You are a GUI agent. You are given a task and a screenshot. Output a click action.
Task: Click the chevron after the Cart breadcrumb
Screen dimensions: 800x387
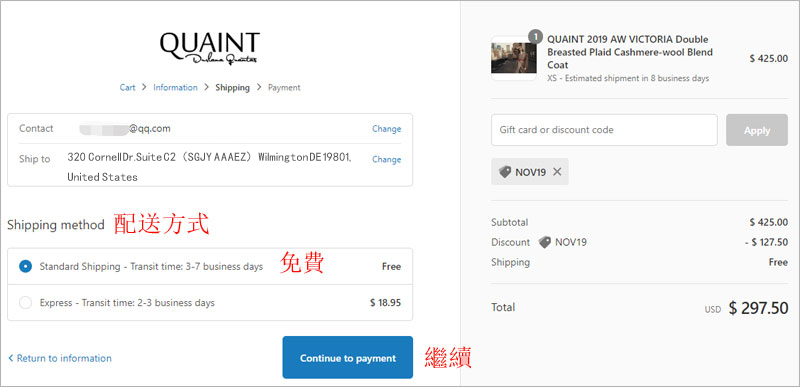tap(144, 87)
